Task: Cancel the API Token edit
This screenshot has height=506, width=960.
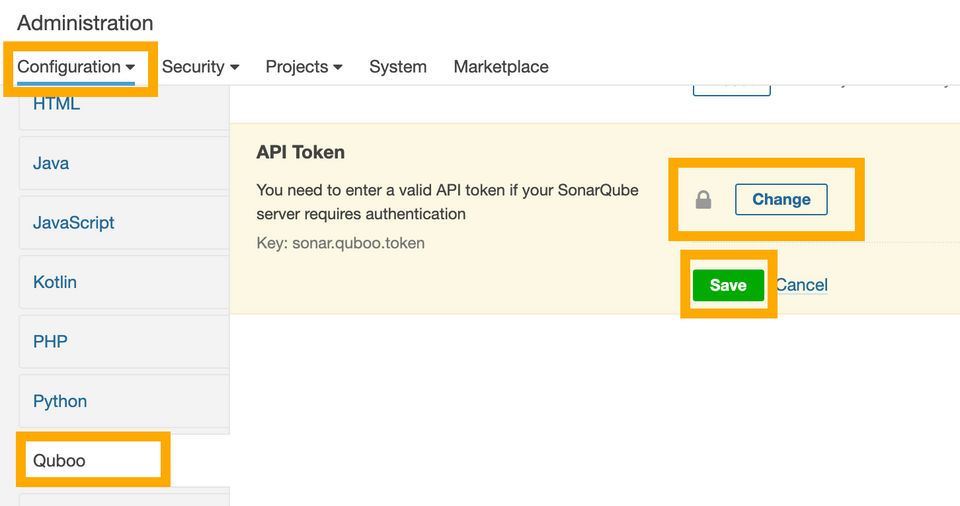Action: (802, 285)
